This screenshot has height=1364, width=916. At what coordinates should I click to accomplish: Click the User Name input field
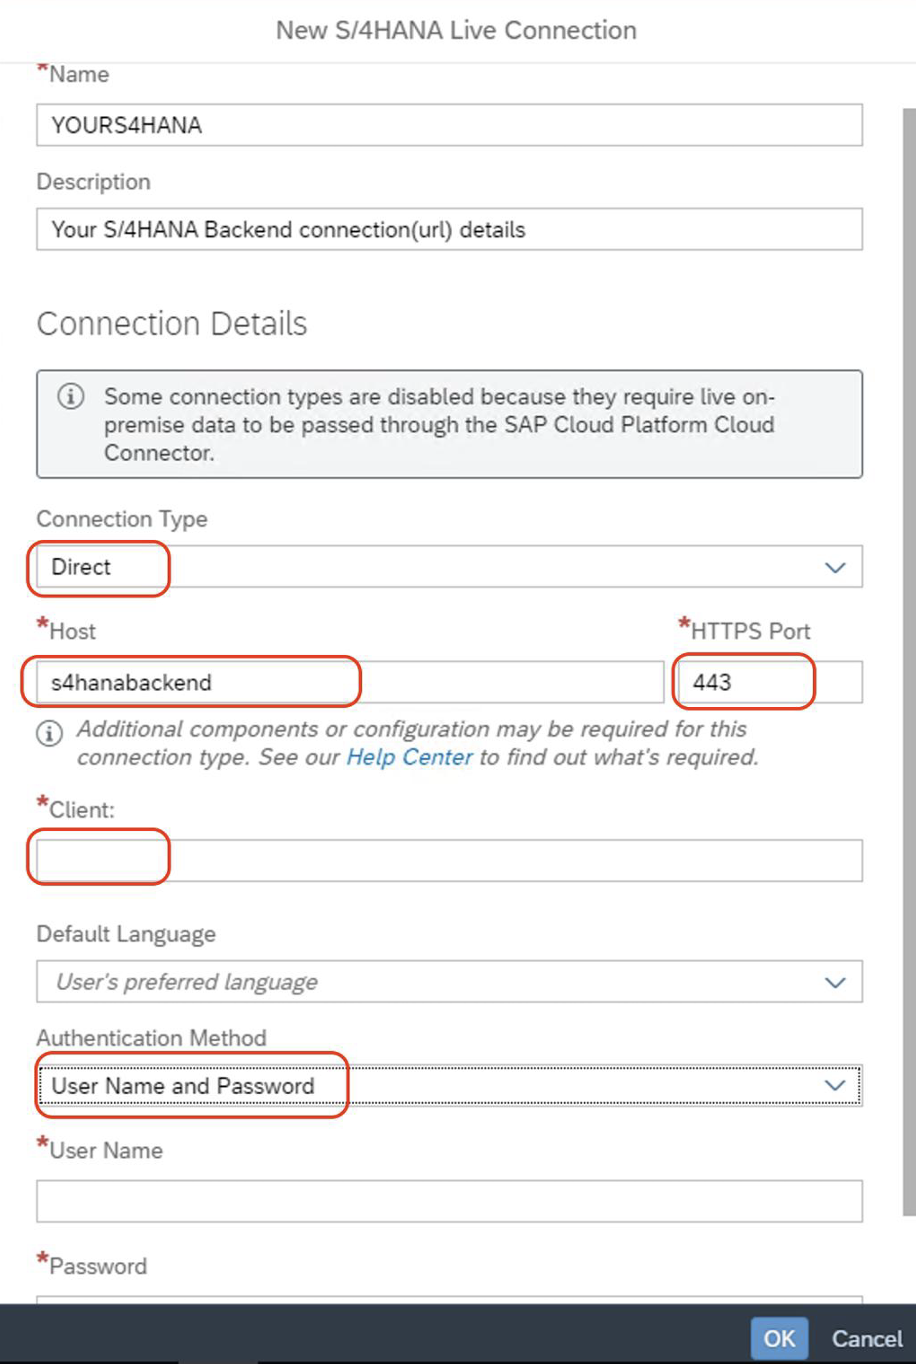(449, 1201)
